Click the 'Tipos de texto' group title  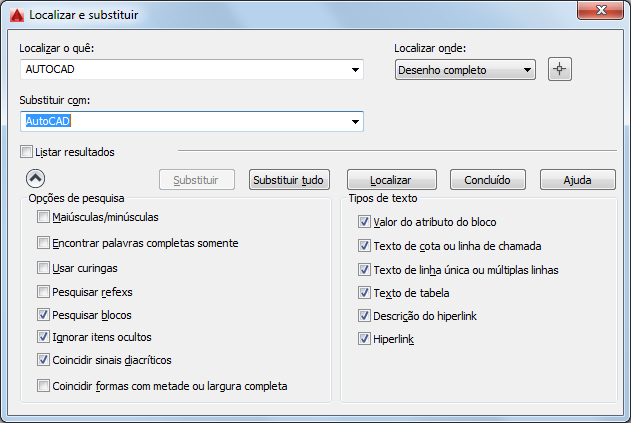(383, 198)
